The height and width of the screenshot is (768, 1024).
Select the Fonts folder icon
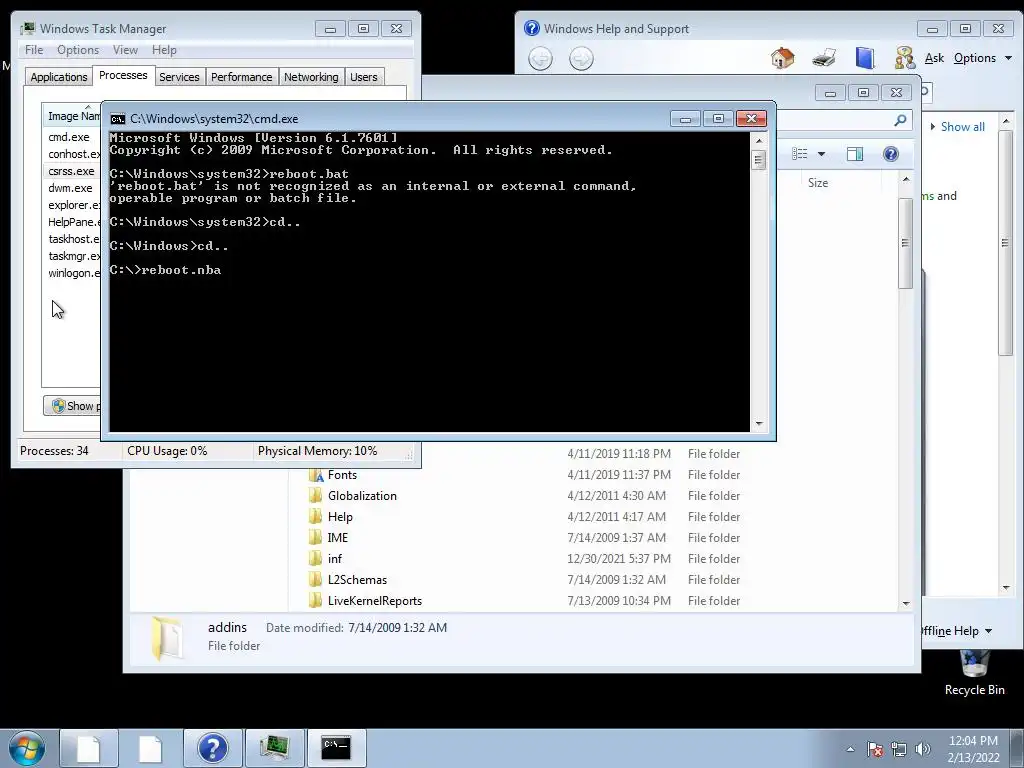point(316,475)
